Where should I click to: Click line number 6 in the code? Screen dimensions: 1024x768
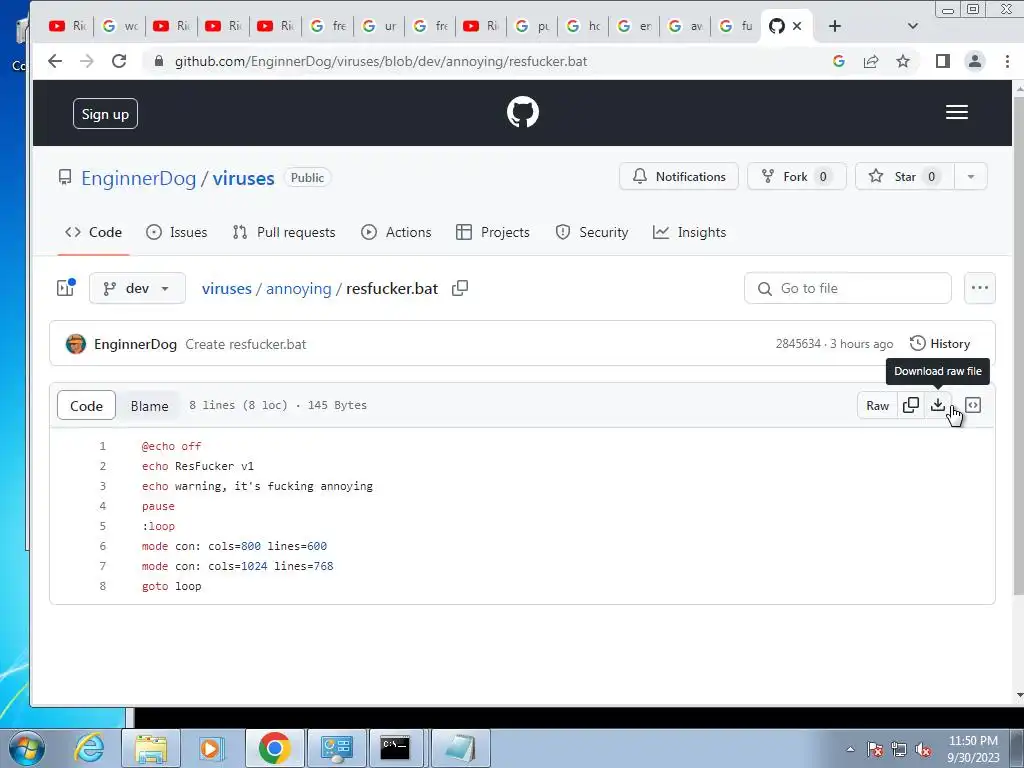pyautogui.click(x=103, y=546)
